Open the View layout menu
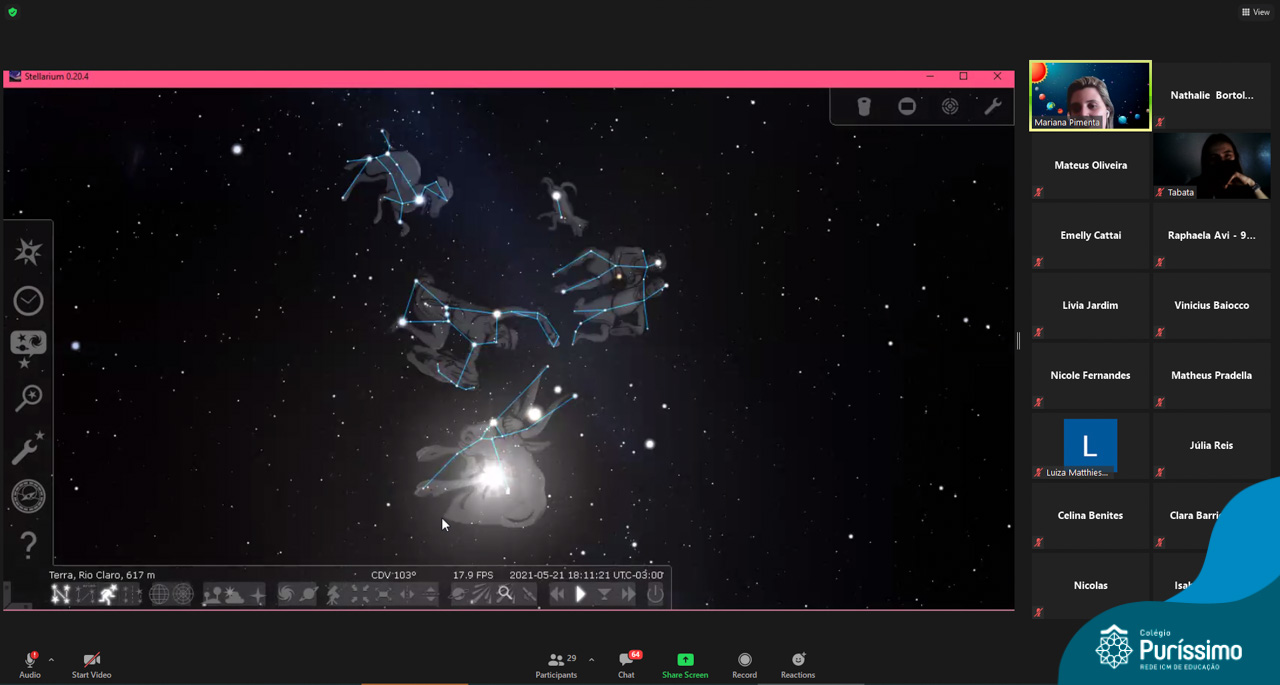Viewport: 1280px width, 685px height. click(x=1255, y=12)
